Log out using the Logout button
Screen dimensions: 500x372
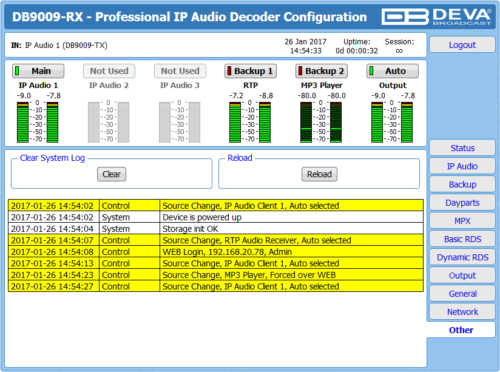462,45
